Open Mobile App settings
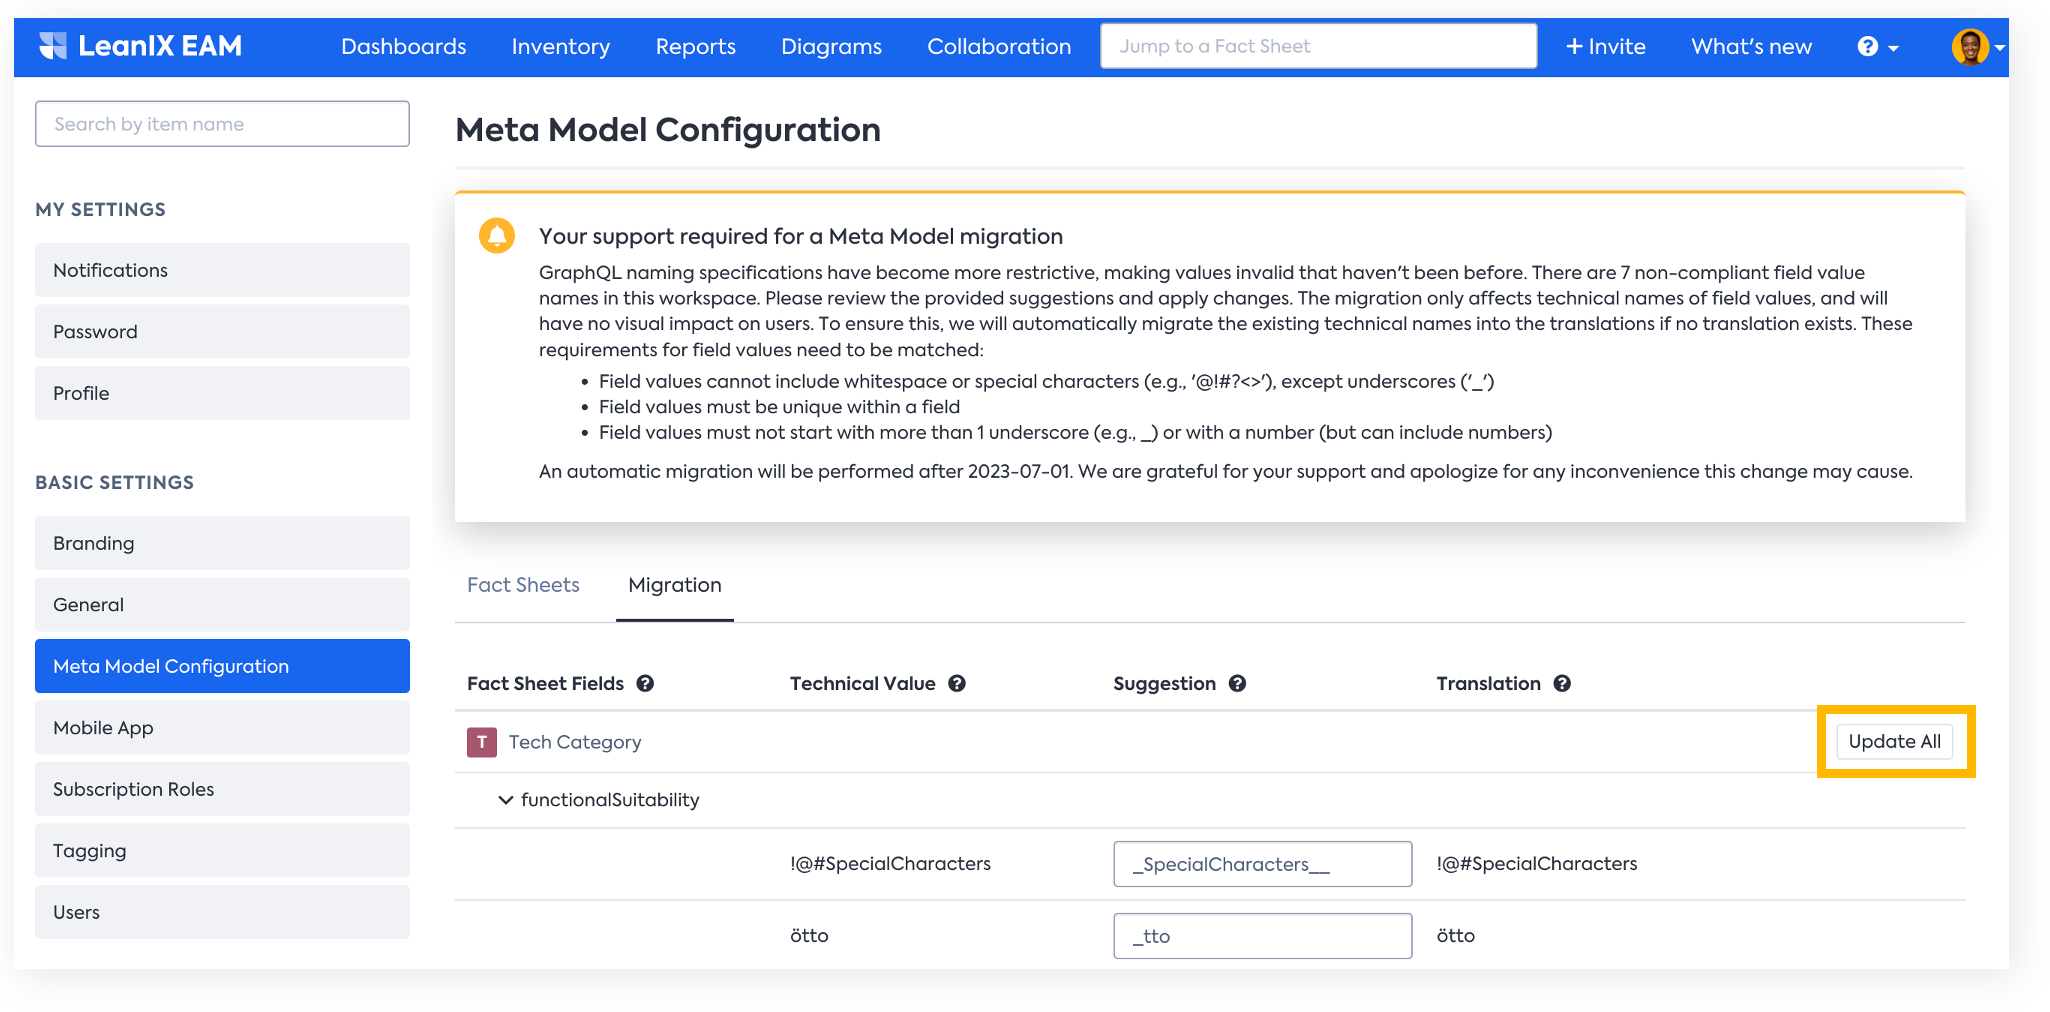 point(222,728)
